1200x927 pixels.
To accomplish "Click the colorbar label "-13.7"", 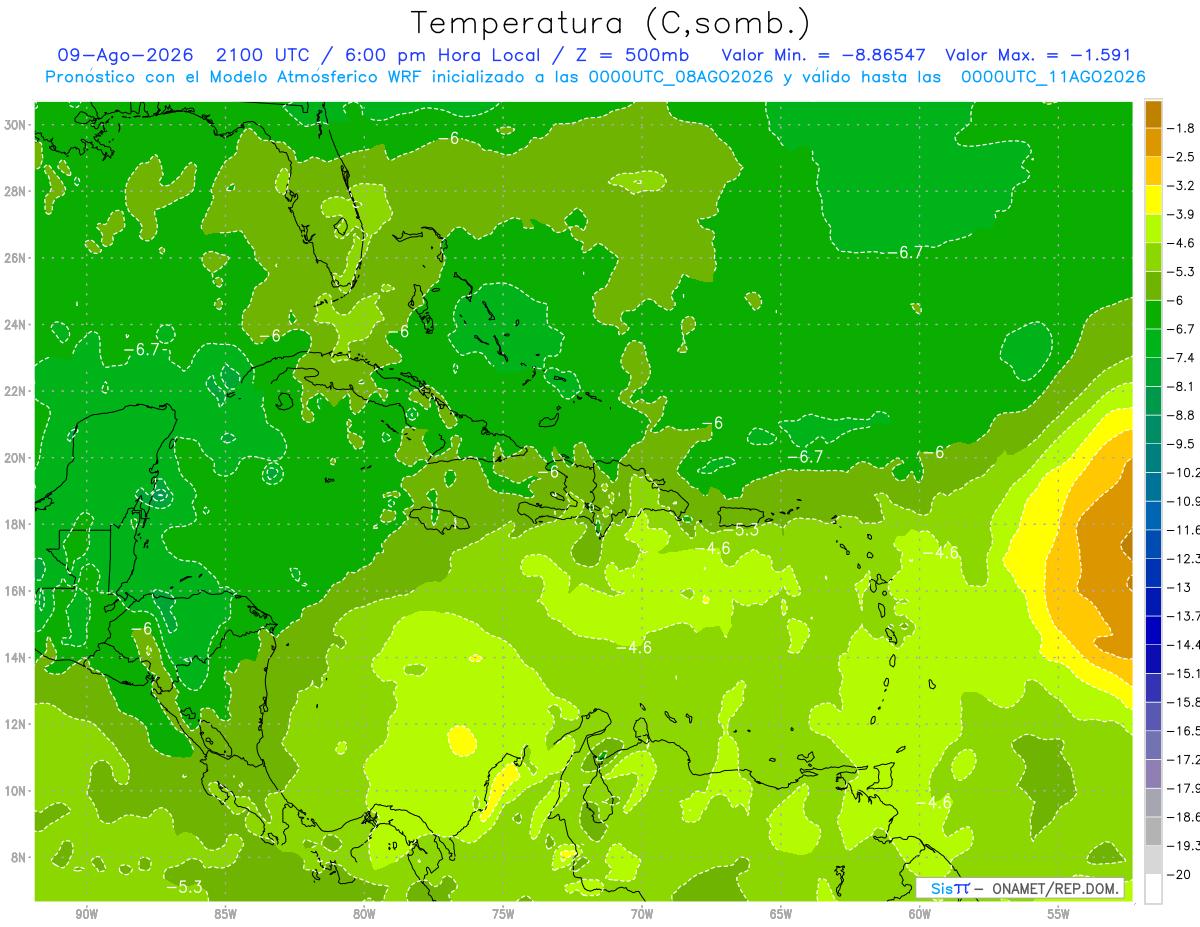I will pyautogui.click(x=1184, y=616).
